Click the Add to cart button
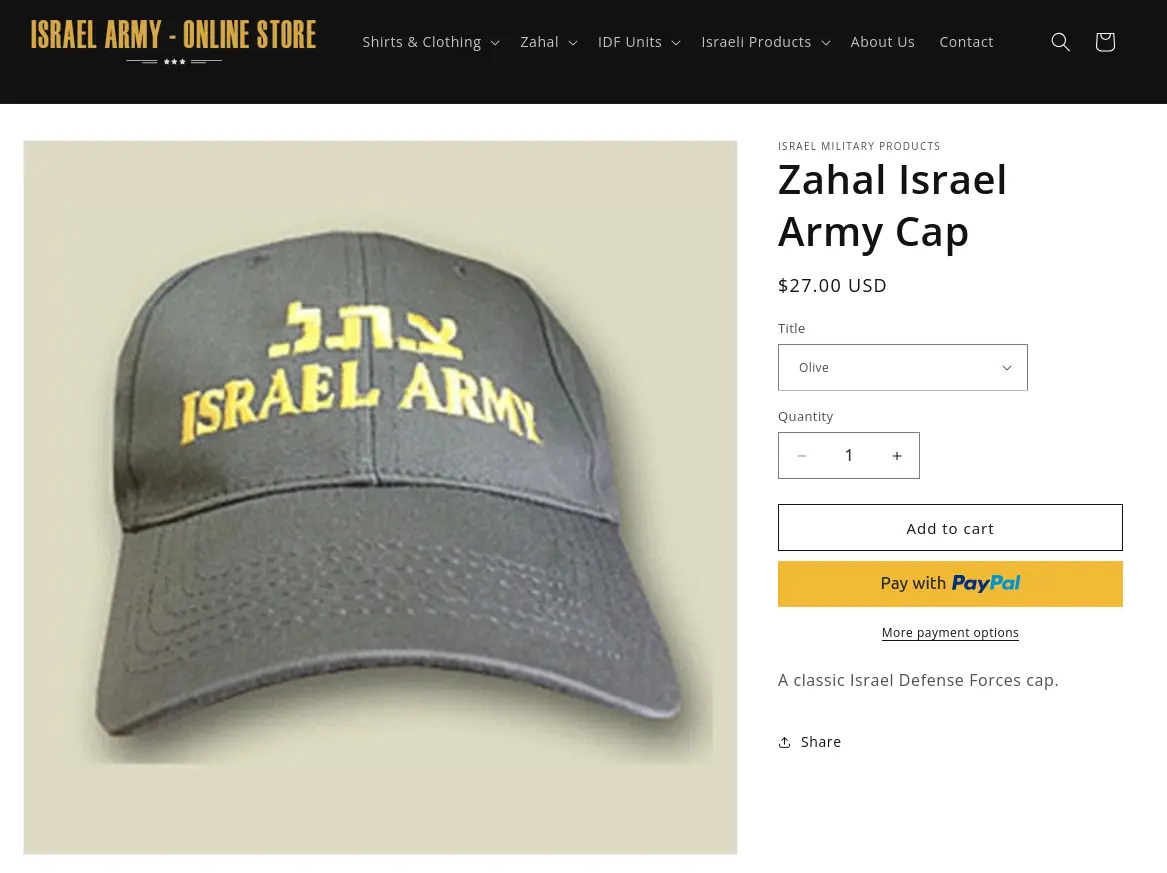This screenshot has height=873, width=1167. click(x=950, y=528)
